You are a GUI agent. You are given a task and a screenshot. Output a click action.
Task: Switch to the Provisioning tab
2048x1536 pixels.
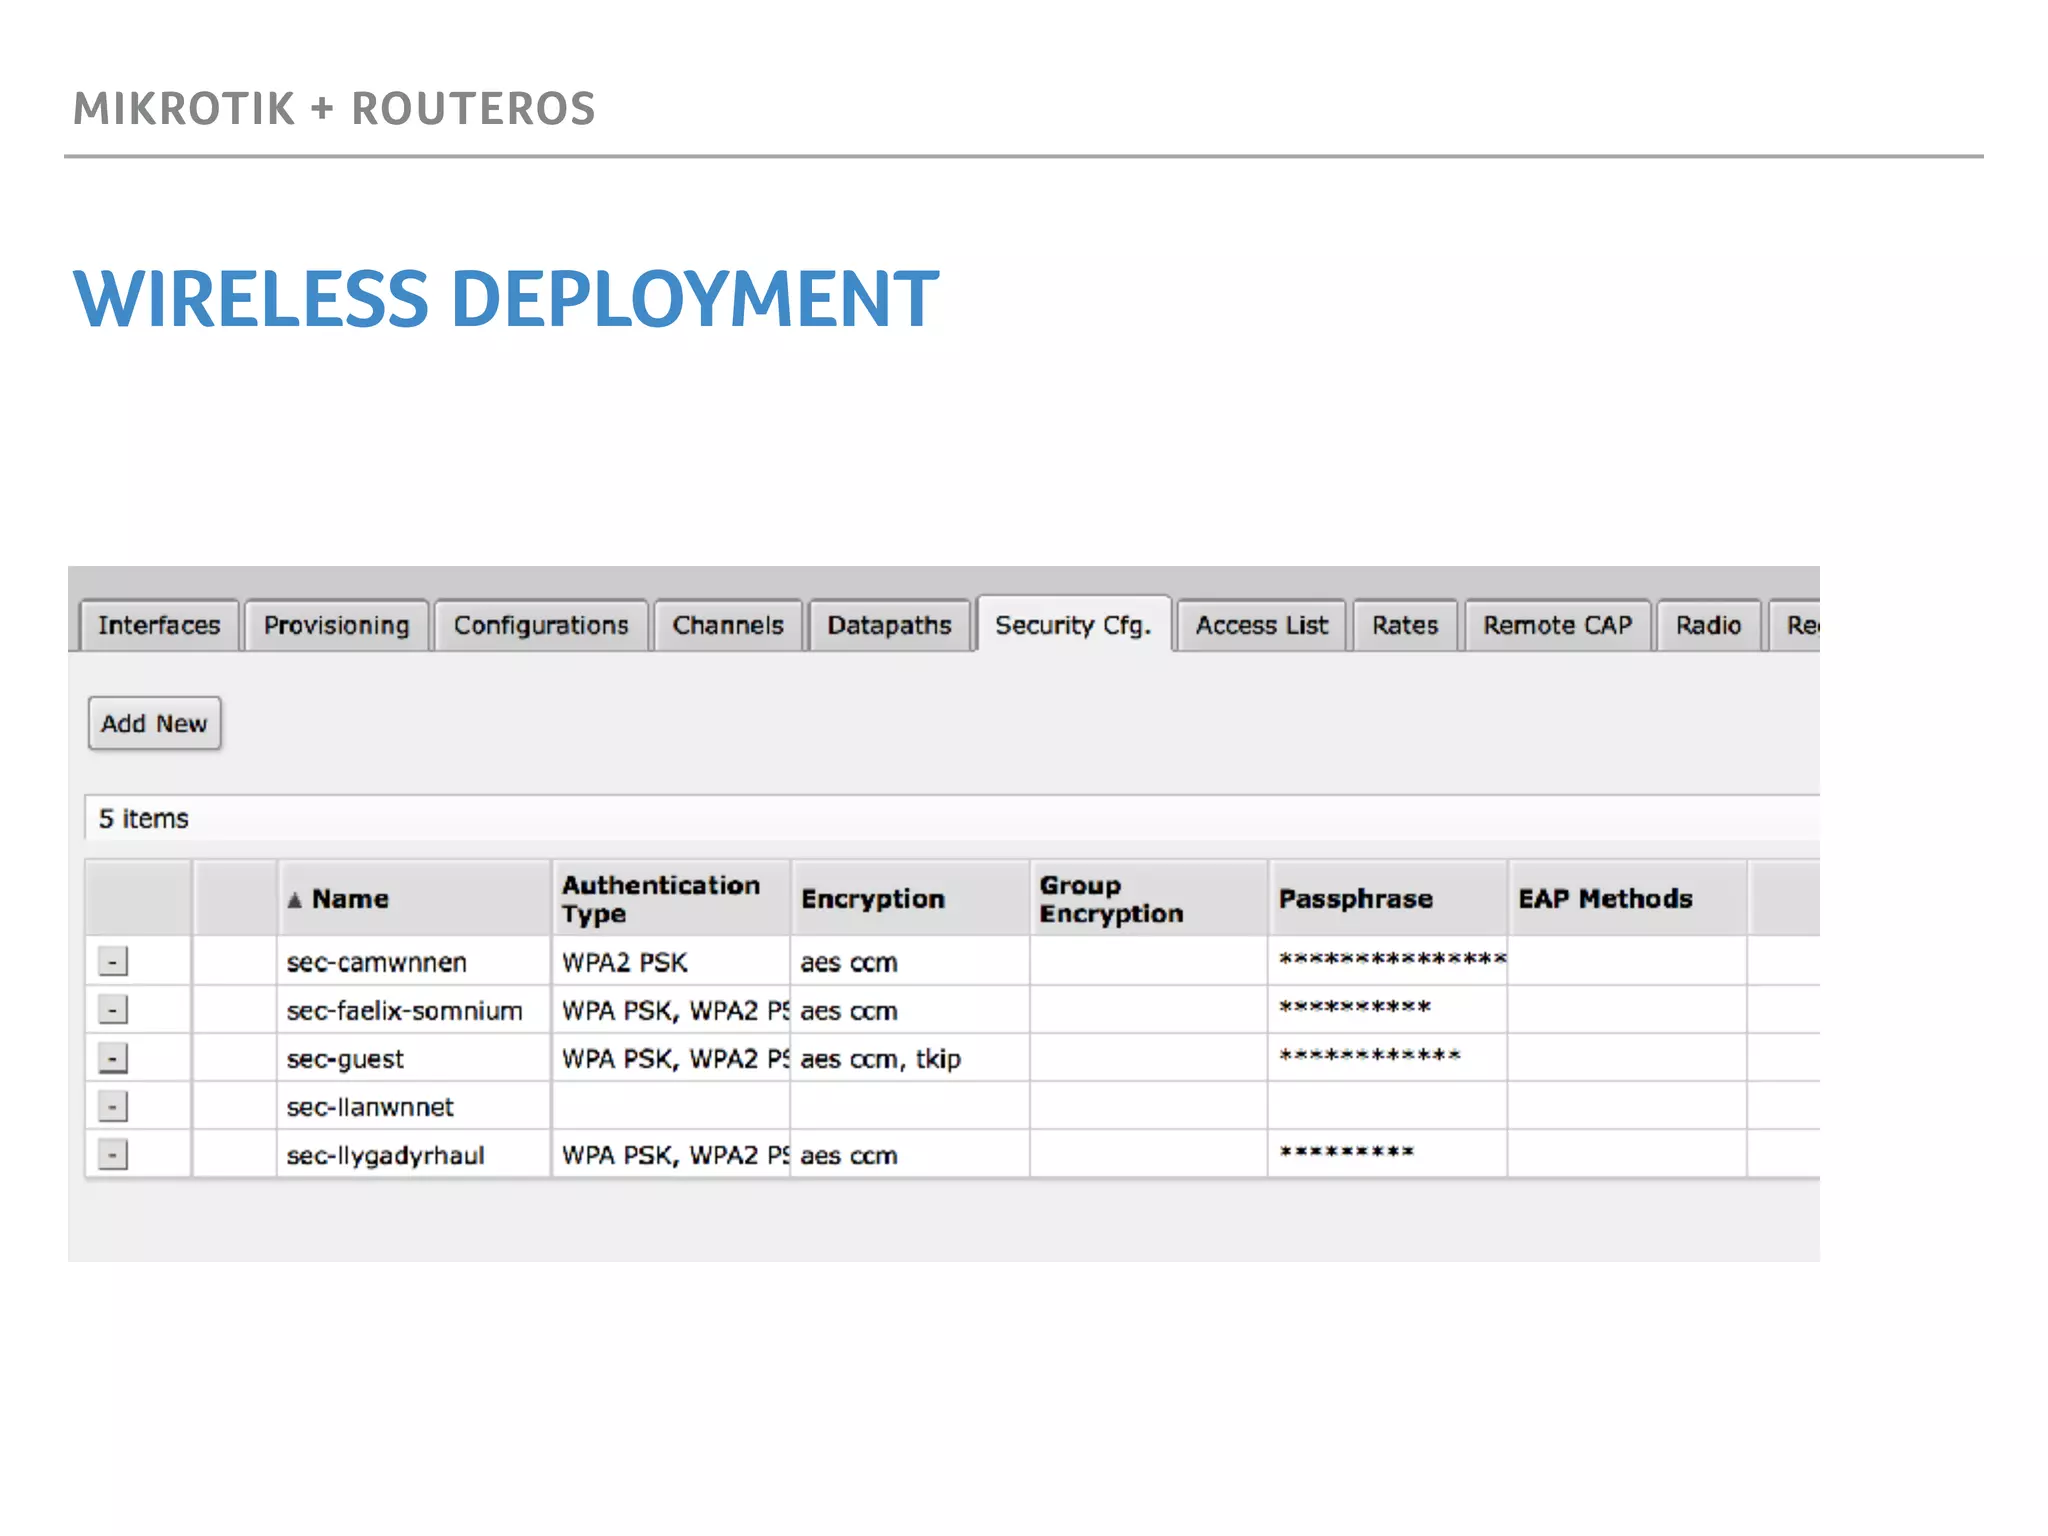coord(337,625)
